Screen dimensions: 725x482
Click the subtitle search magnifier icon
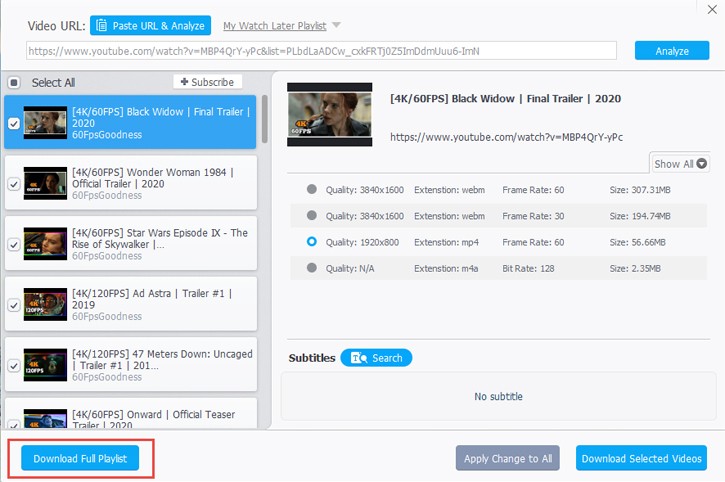359,358
